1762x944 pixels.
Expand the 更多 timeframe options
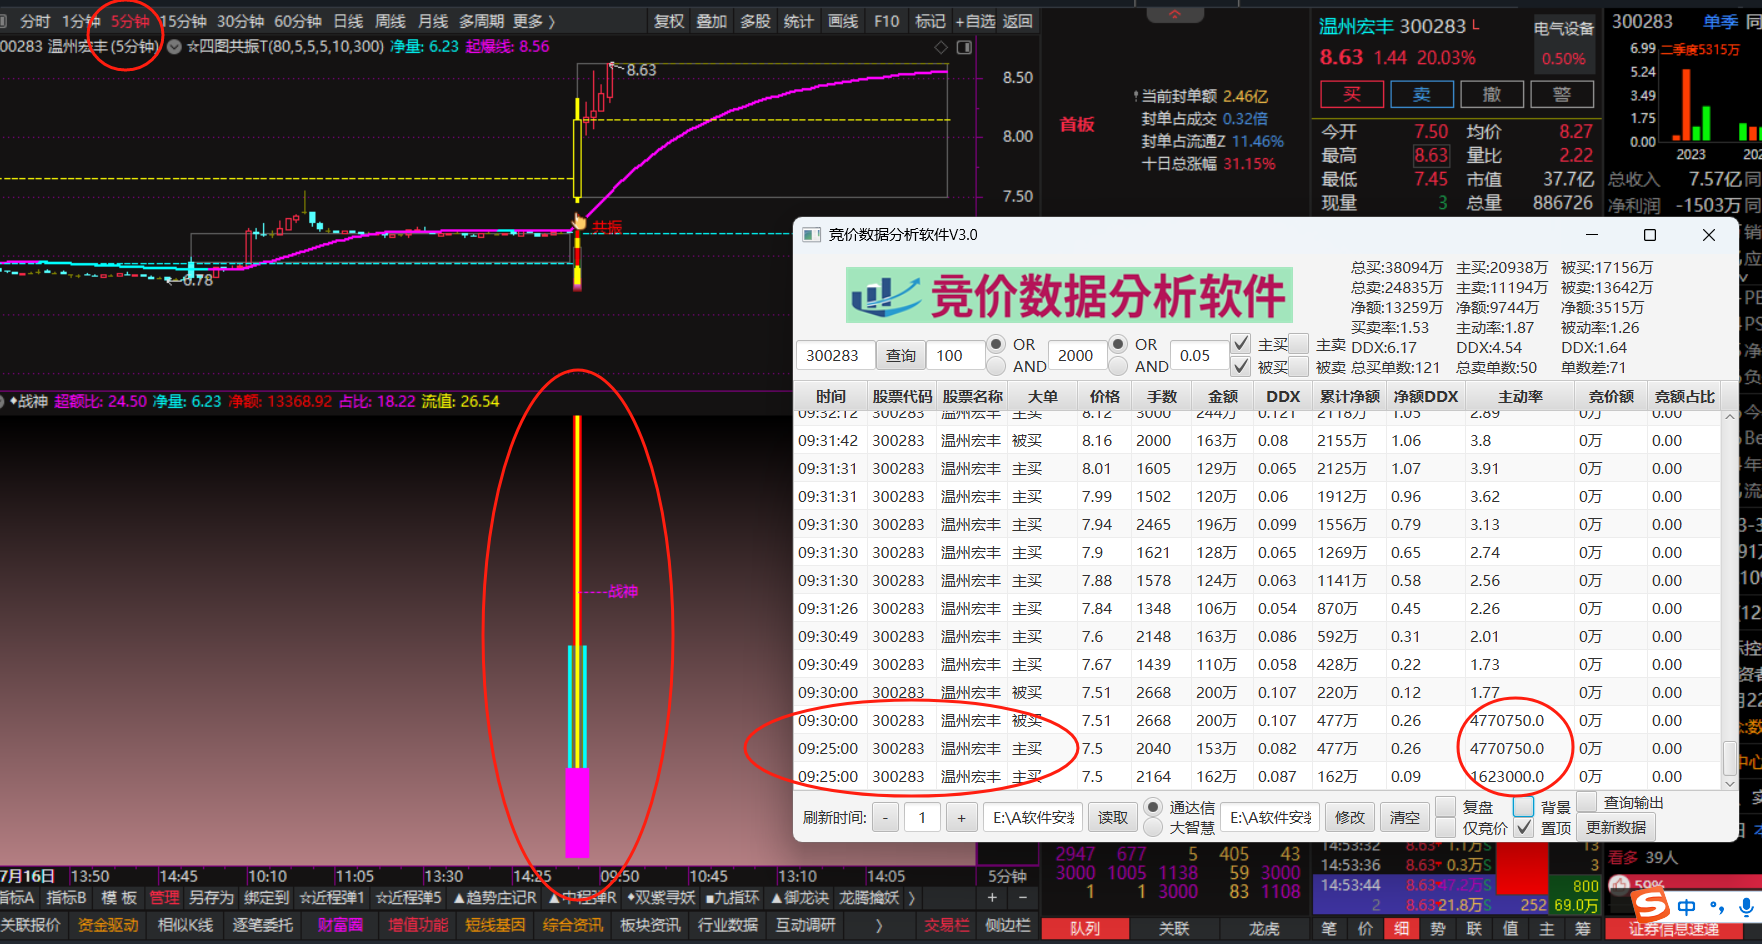(x=534, y=21)
